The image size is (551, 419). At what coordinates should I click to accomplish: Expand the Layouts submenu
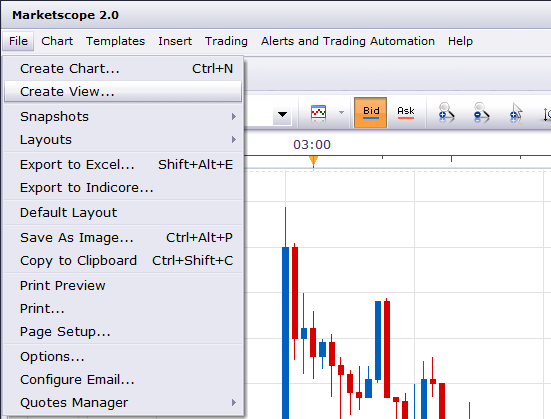pos(123,140)
